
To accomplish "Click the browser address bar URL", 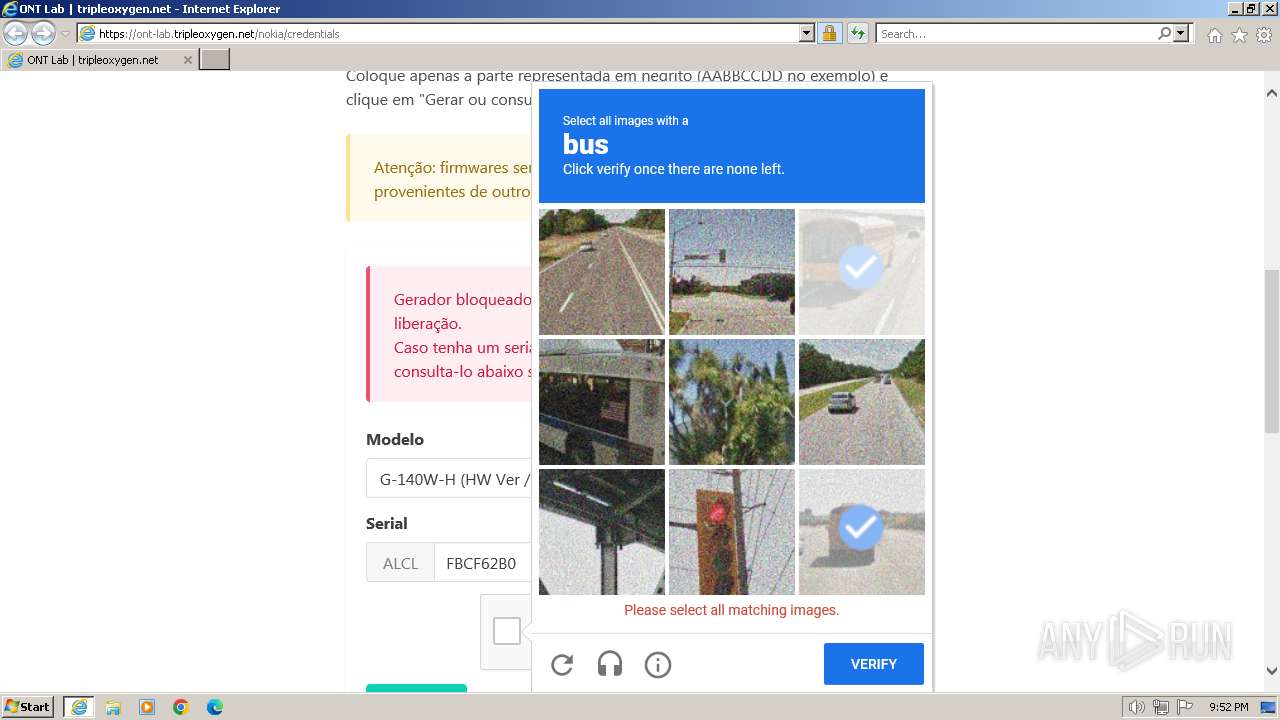I will coord(448,33).
